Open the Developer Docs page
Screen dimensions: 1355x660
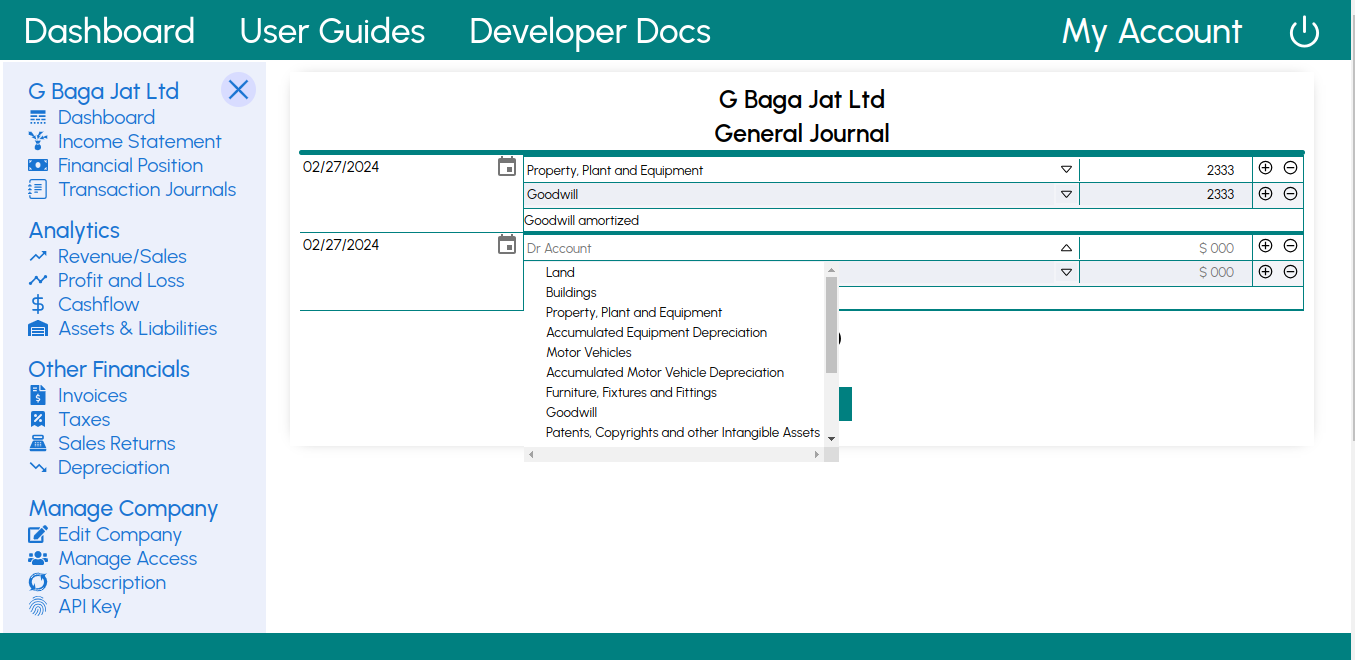[x=590, y=32]
